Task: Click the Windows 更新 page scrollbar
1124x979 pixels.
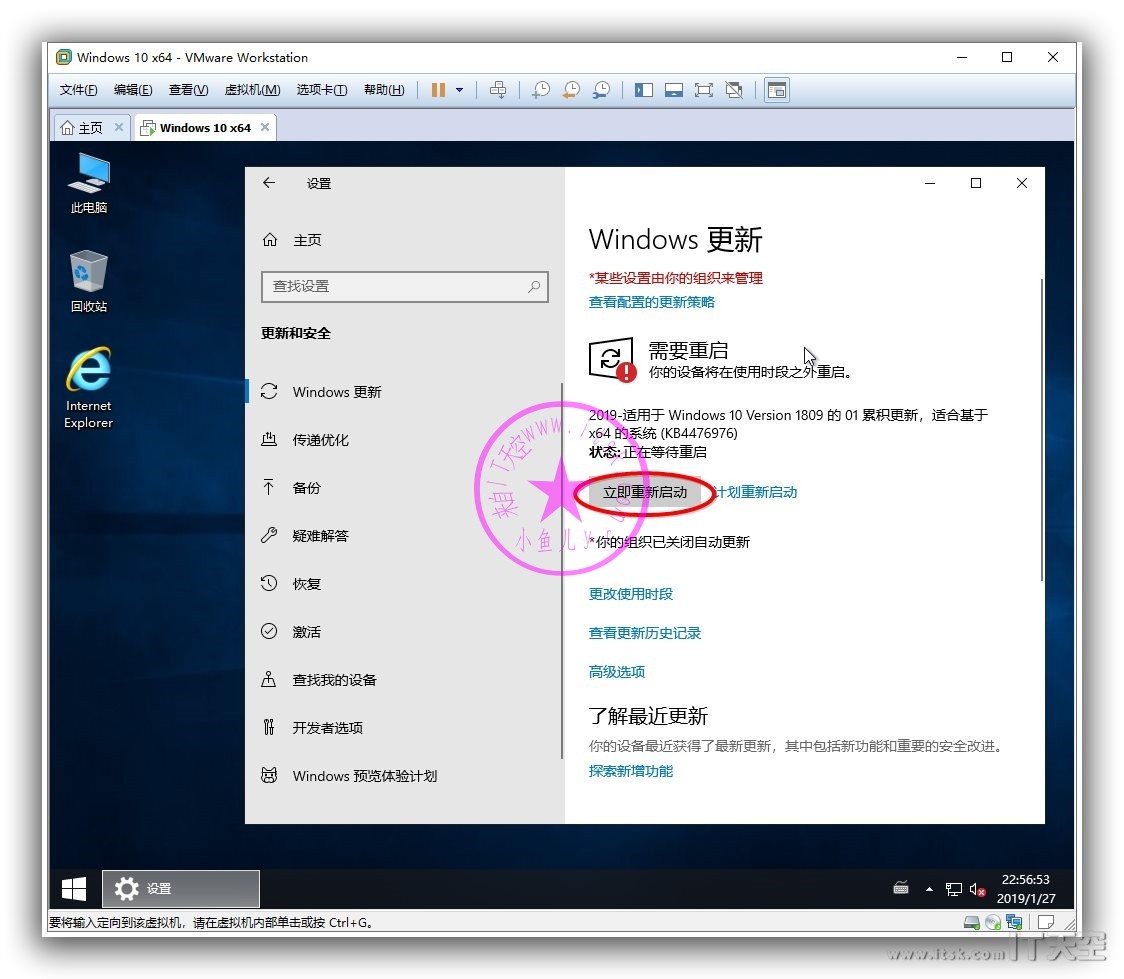Action: click(x=1042, y=430)
